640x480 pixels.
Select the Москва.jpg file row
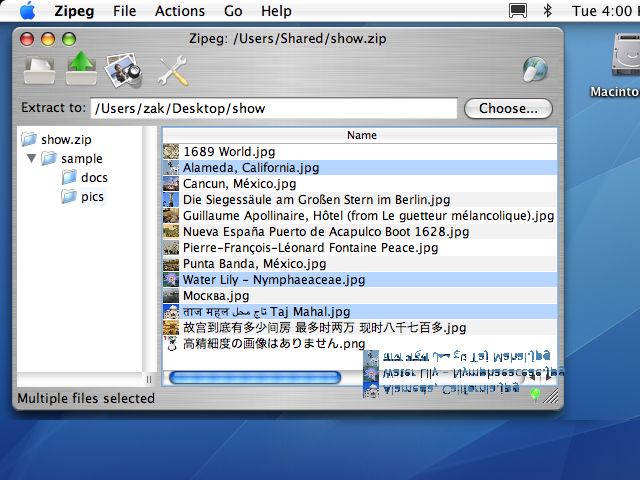click(360, 296)
